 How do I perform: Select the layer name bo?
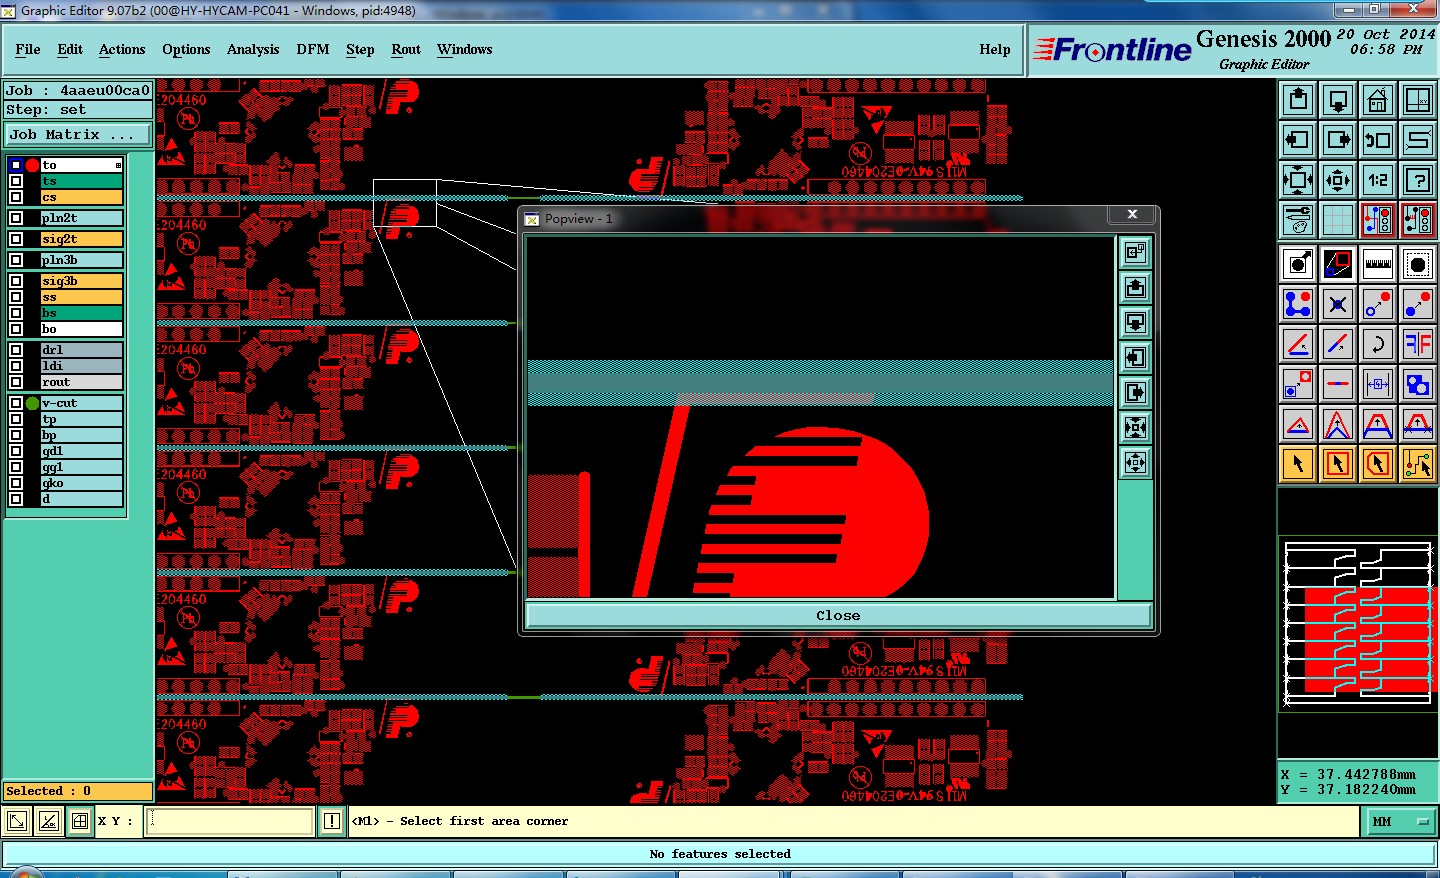[82, 329]
